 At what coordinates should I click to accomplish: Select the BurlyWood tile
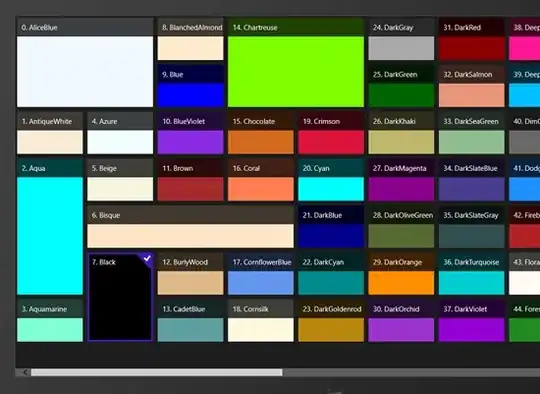point(190,274)
